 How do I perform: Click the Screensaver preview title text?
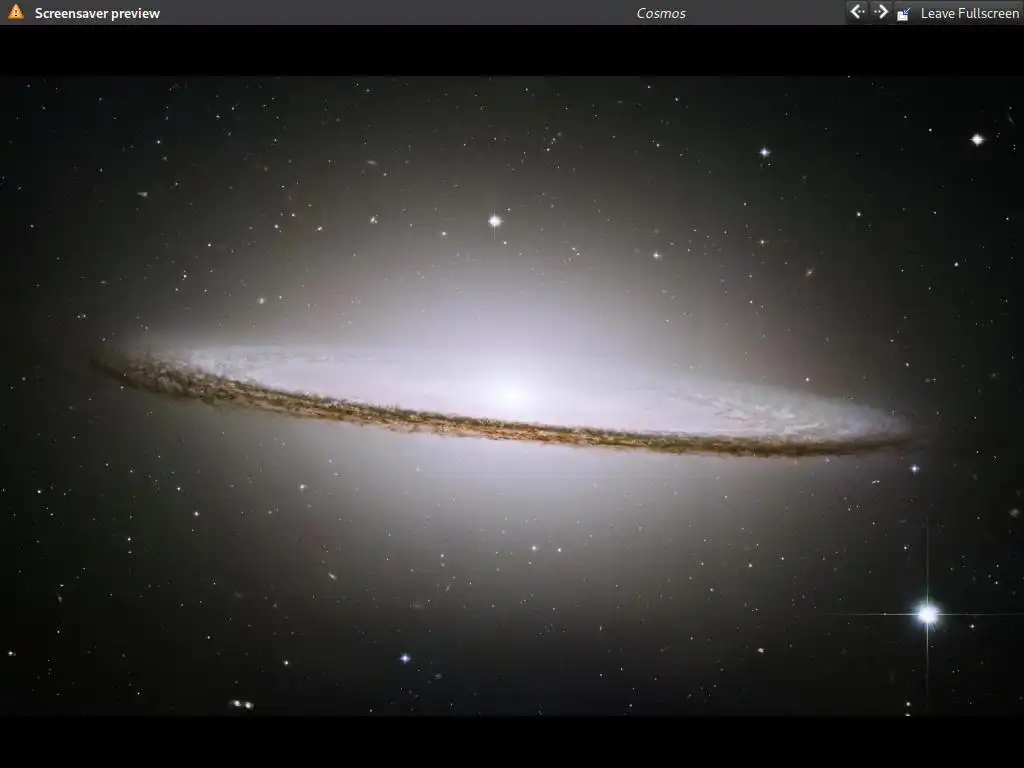[x=97, y=13]
